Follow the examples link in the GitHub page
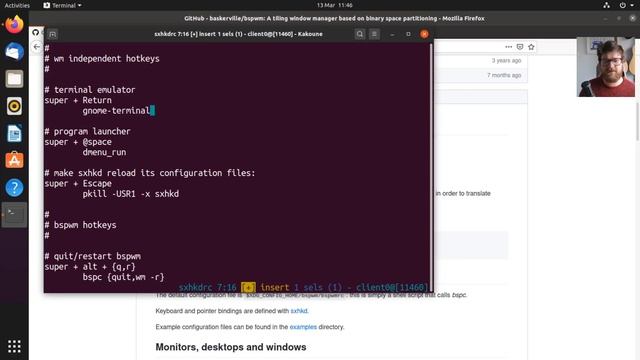Screen dimensions: 640x360 (x=303, y=327)
